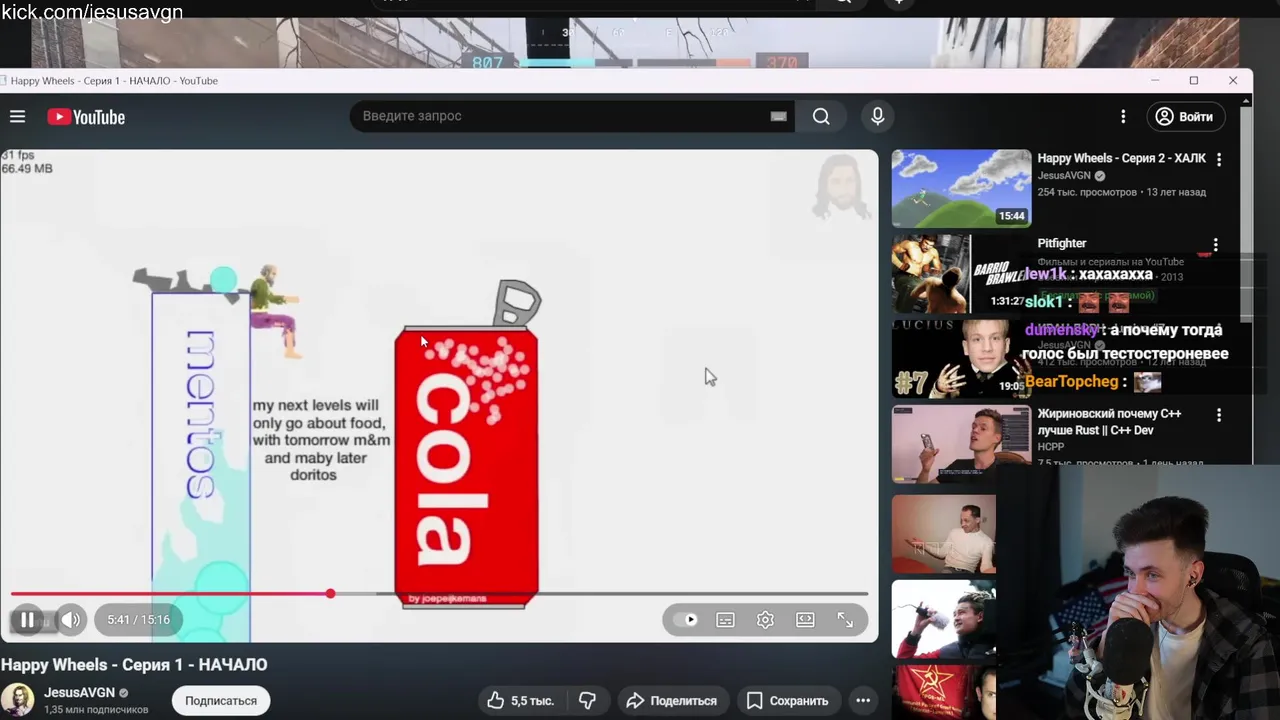Dislike the video with thumbs down
This screenshot has width=1280, height=720.
point(588,701)
